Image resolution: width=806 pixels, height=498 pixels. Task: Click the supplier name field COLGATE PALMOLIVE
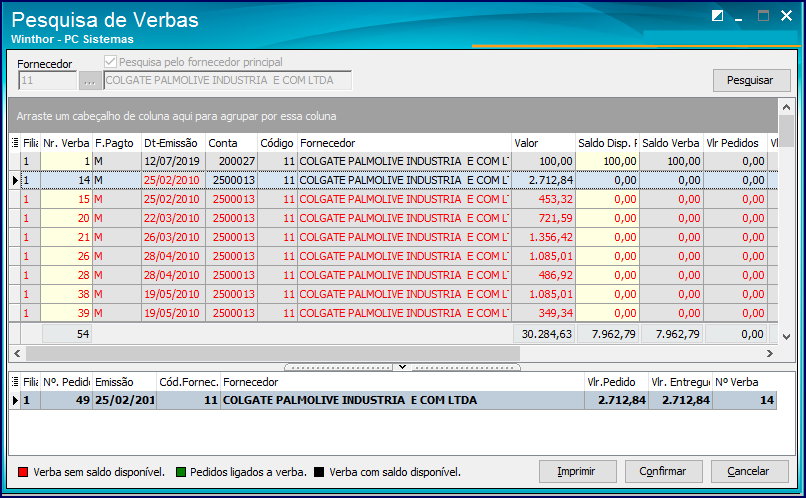(228, 81)
